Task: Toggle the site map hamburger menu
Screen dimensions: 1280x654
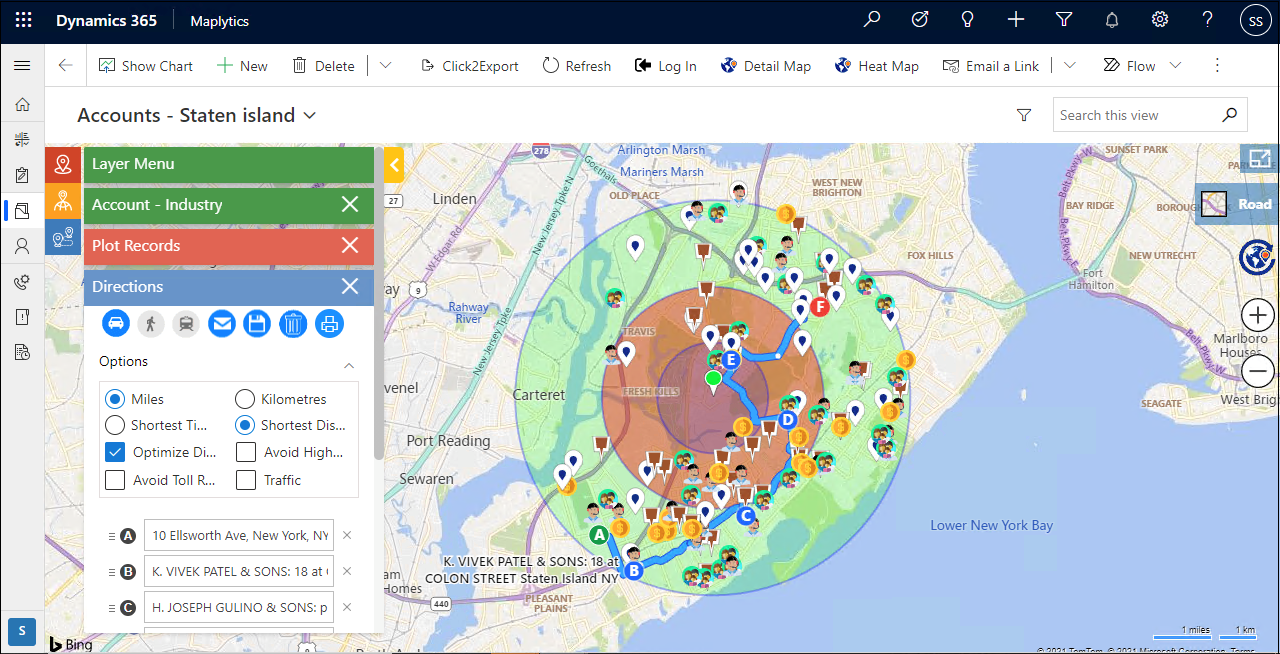Action: (22, 66)
